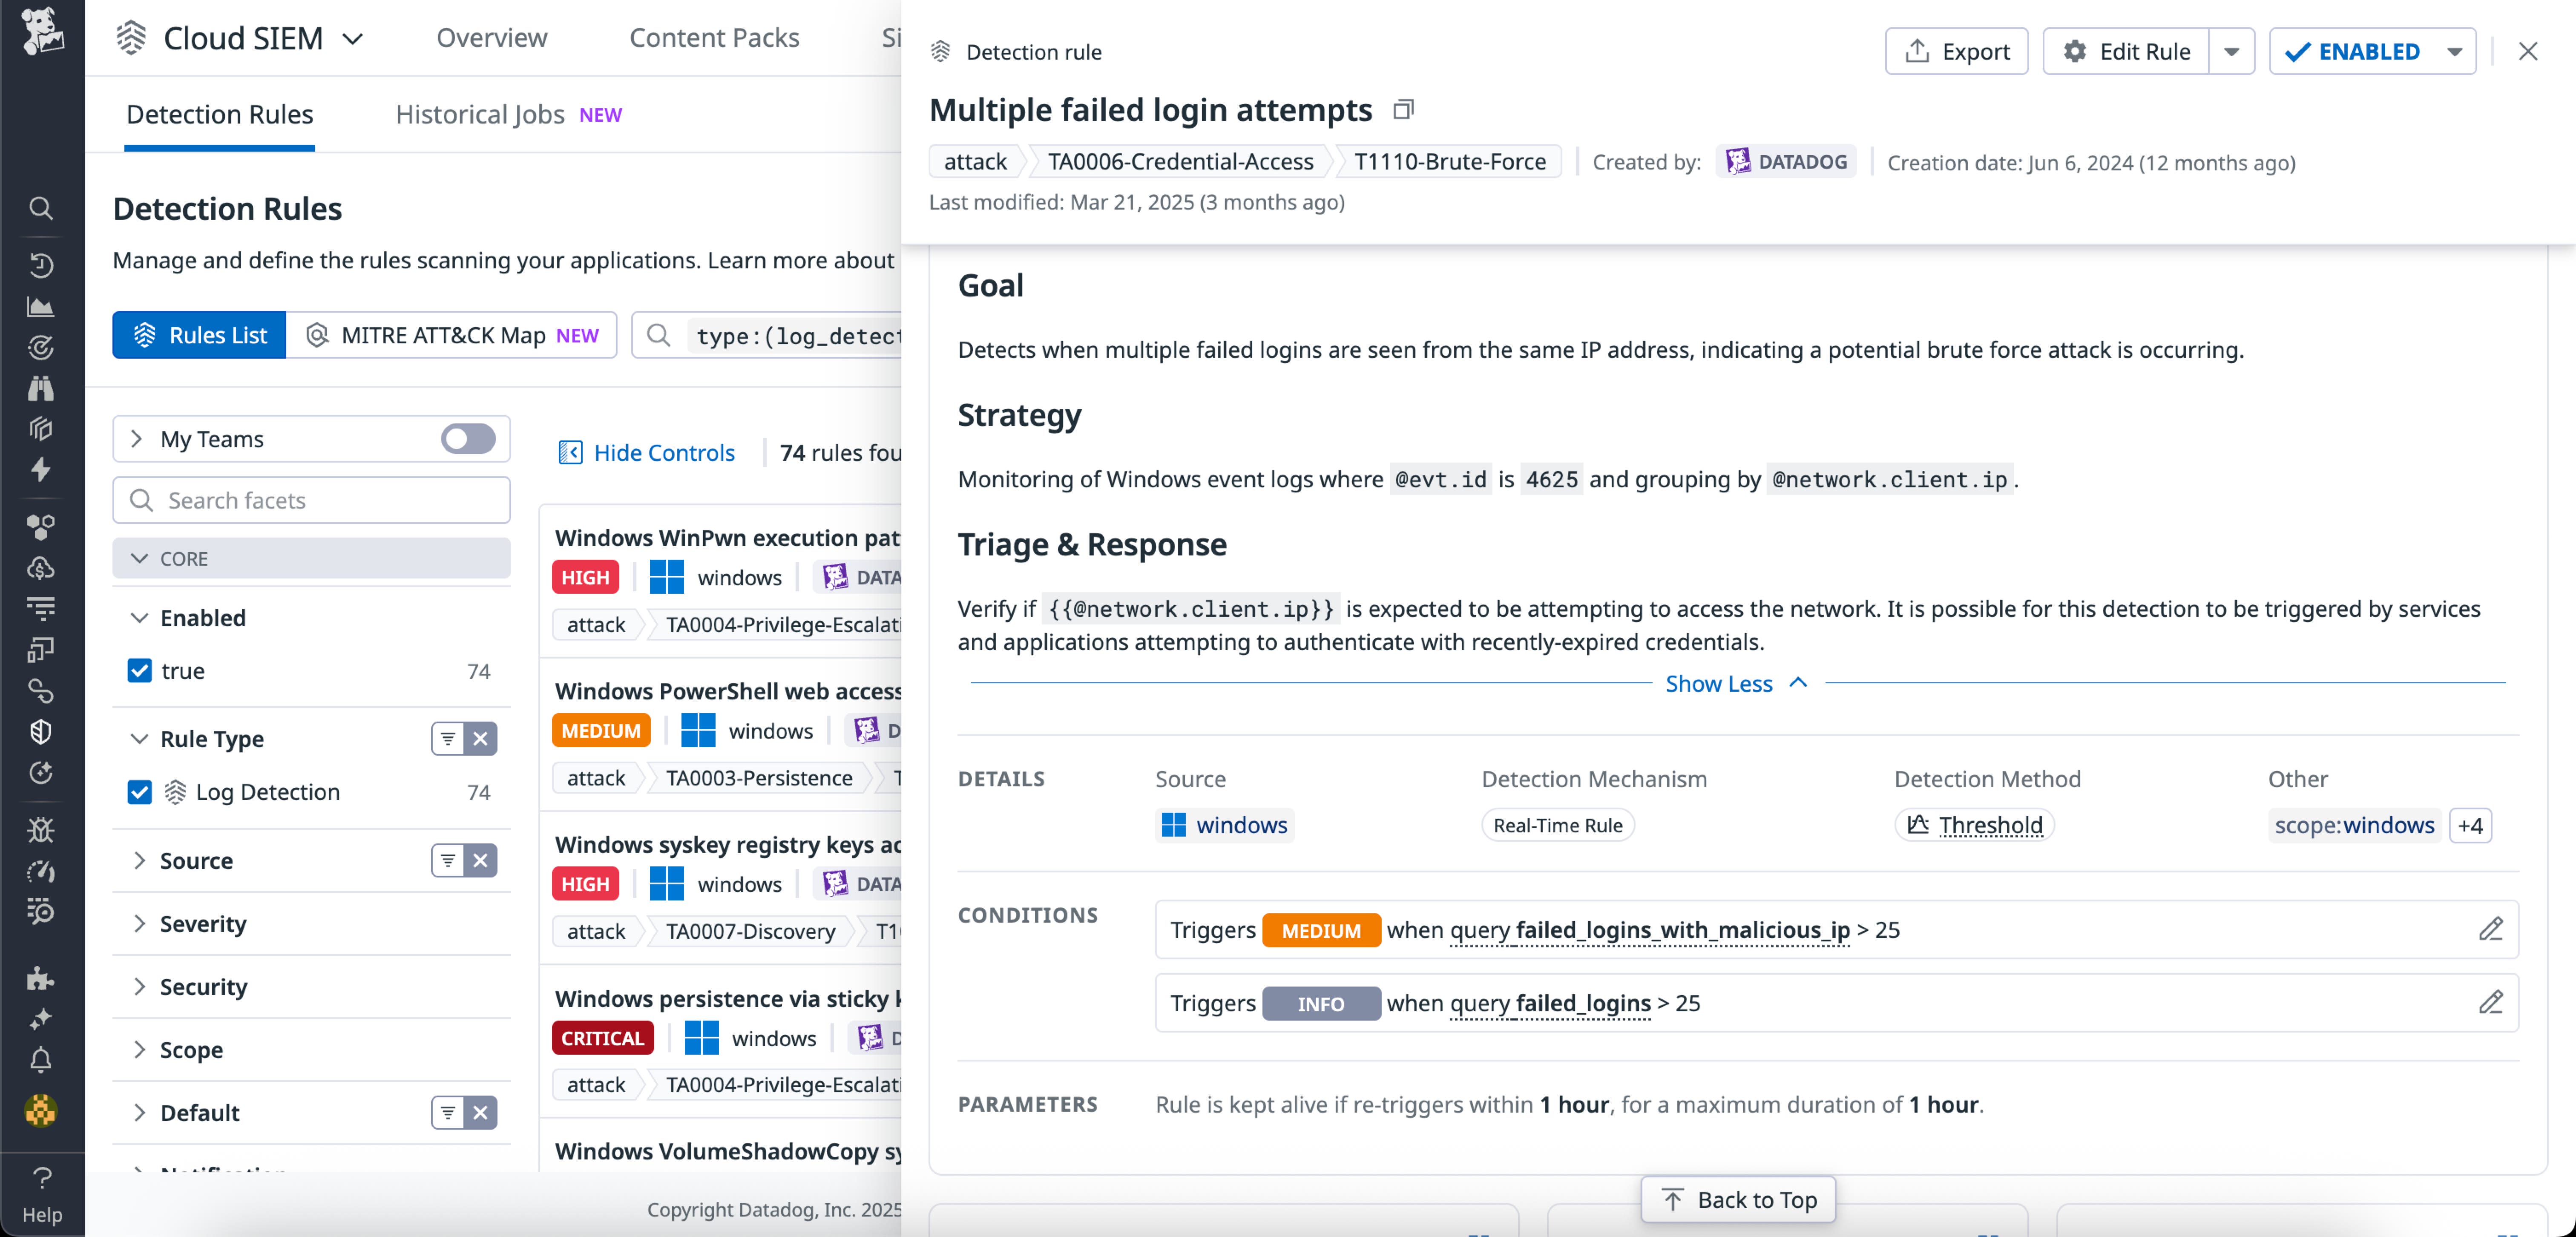Click the Export button
Screen dimensions: 2576x1237
point(1956,51)
